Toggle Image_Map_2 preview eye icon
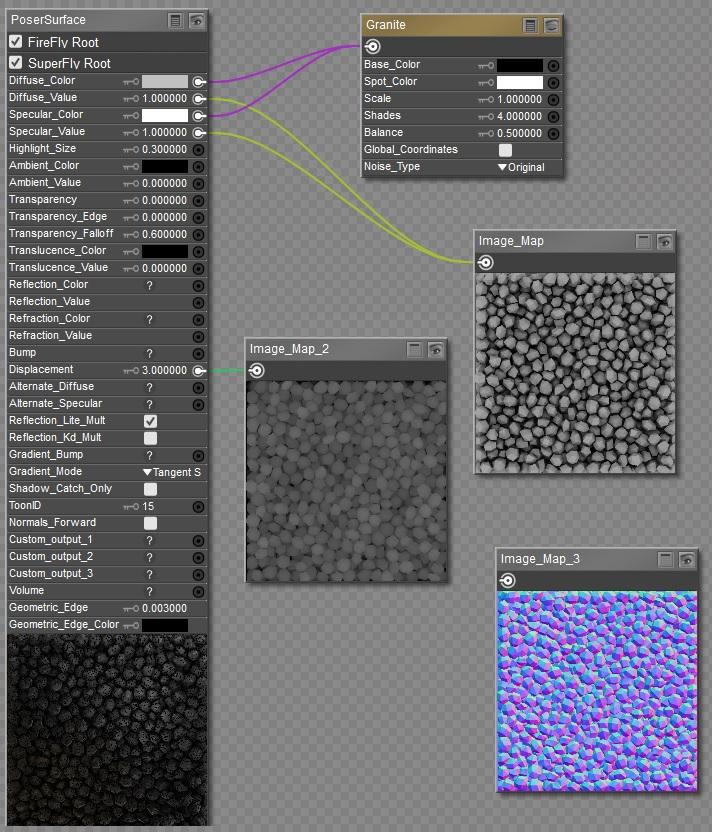712x832 pixels. pos(436,350)
